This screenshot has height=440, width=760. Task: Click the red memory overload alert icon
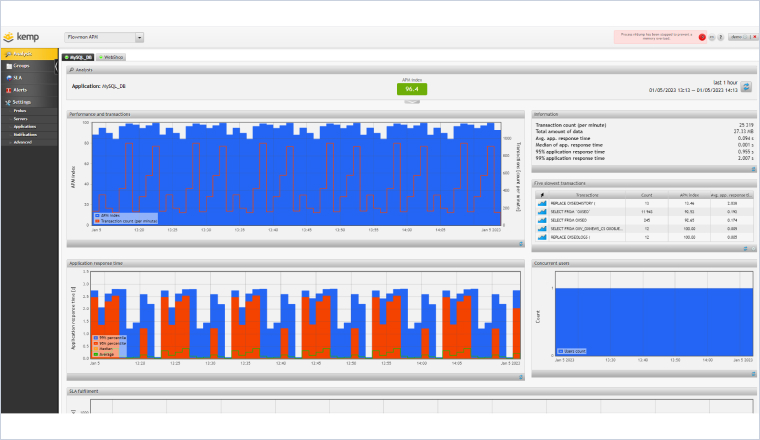(x=702, y=37)
